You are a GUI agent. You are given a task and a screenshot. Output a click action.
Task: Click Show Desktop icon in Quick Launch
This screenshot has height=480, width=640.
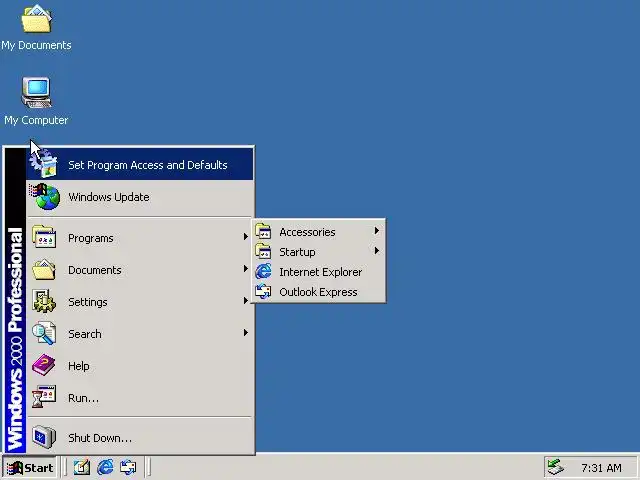pos(82,467)
